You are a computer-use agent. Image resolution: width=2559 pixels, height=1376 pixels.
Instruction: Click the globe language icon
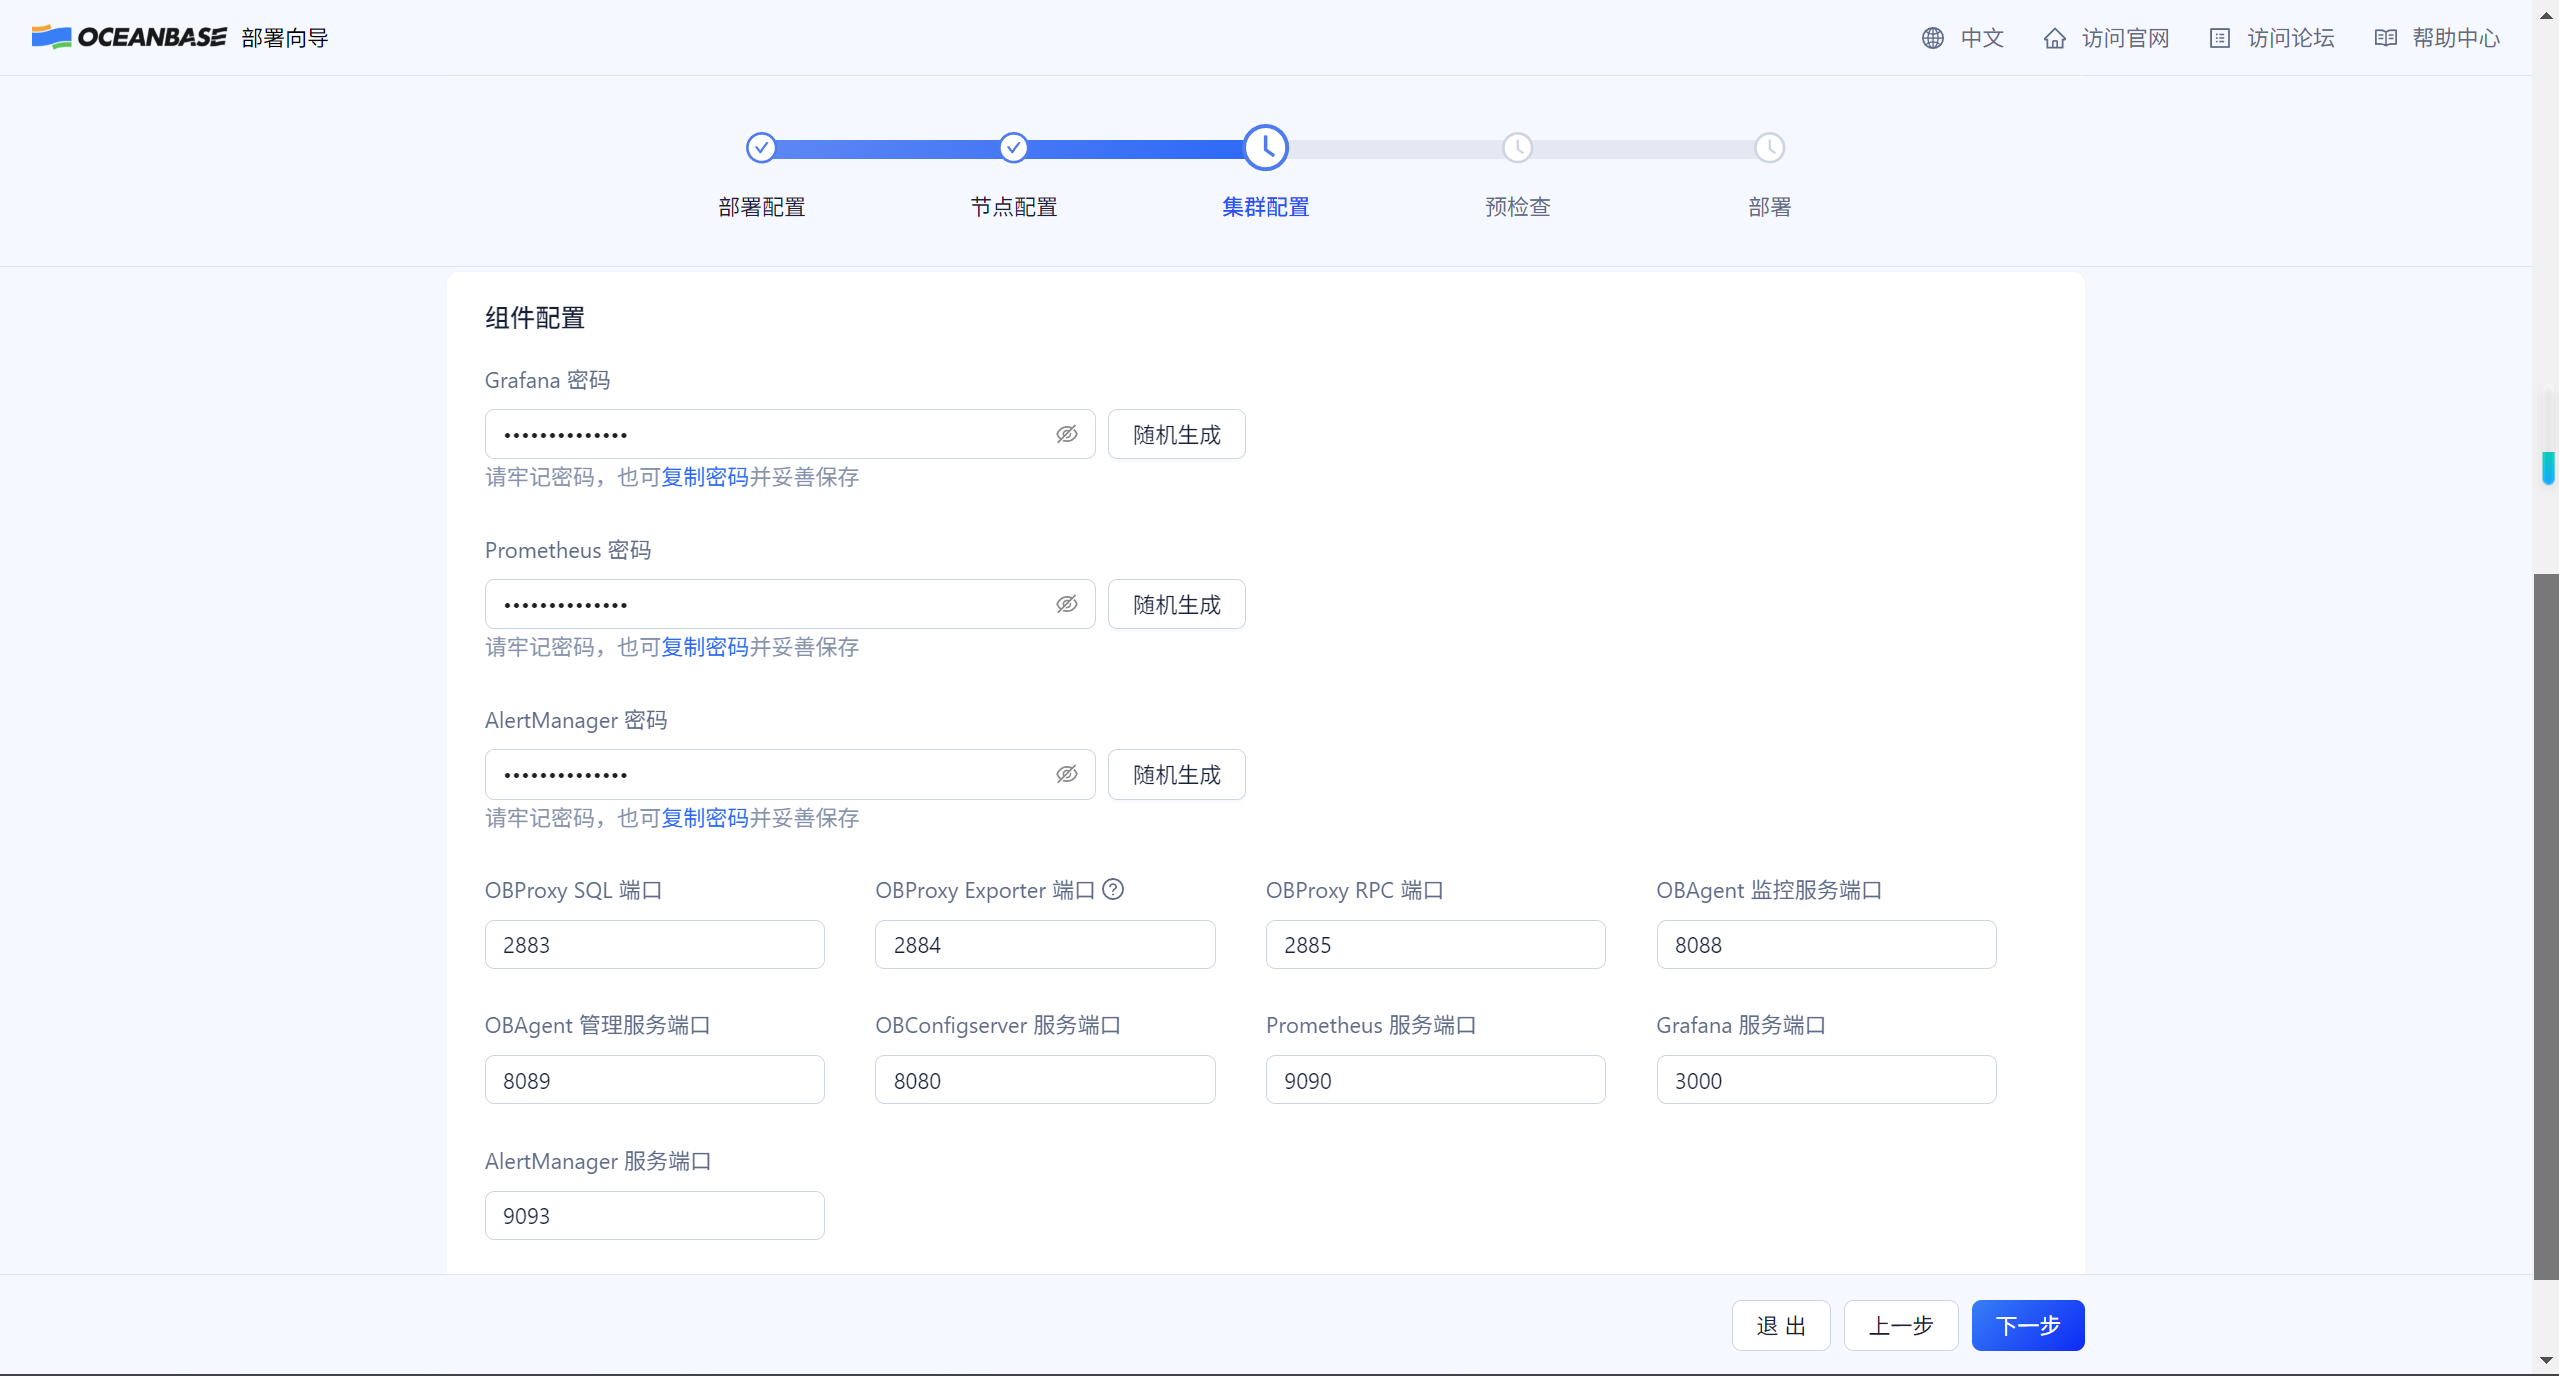point(1932,38)
